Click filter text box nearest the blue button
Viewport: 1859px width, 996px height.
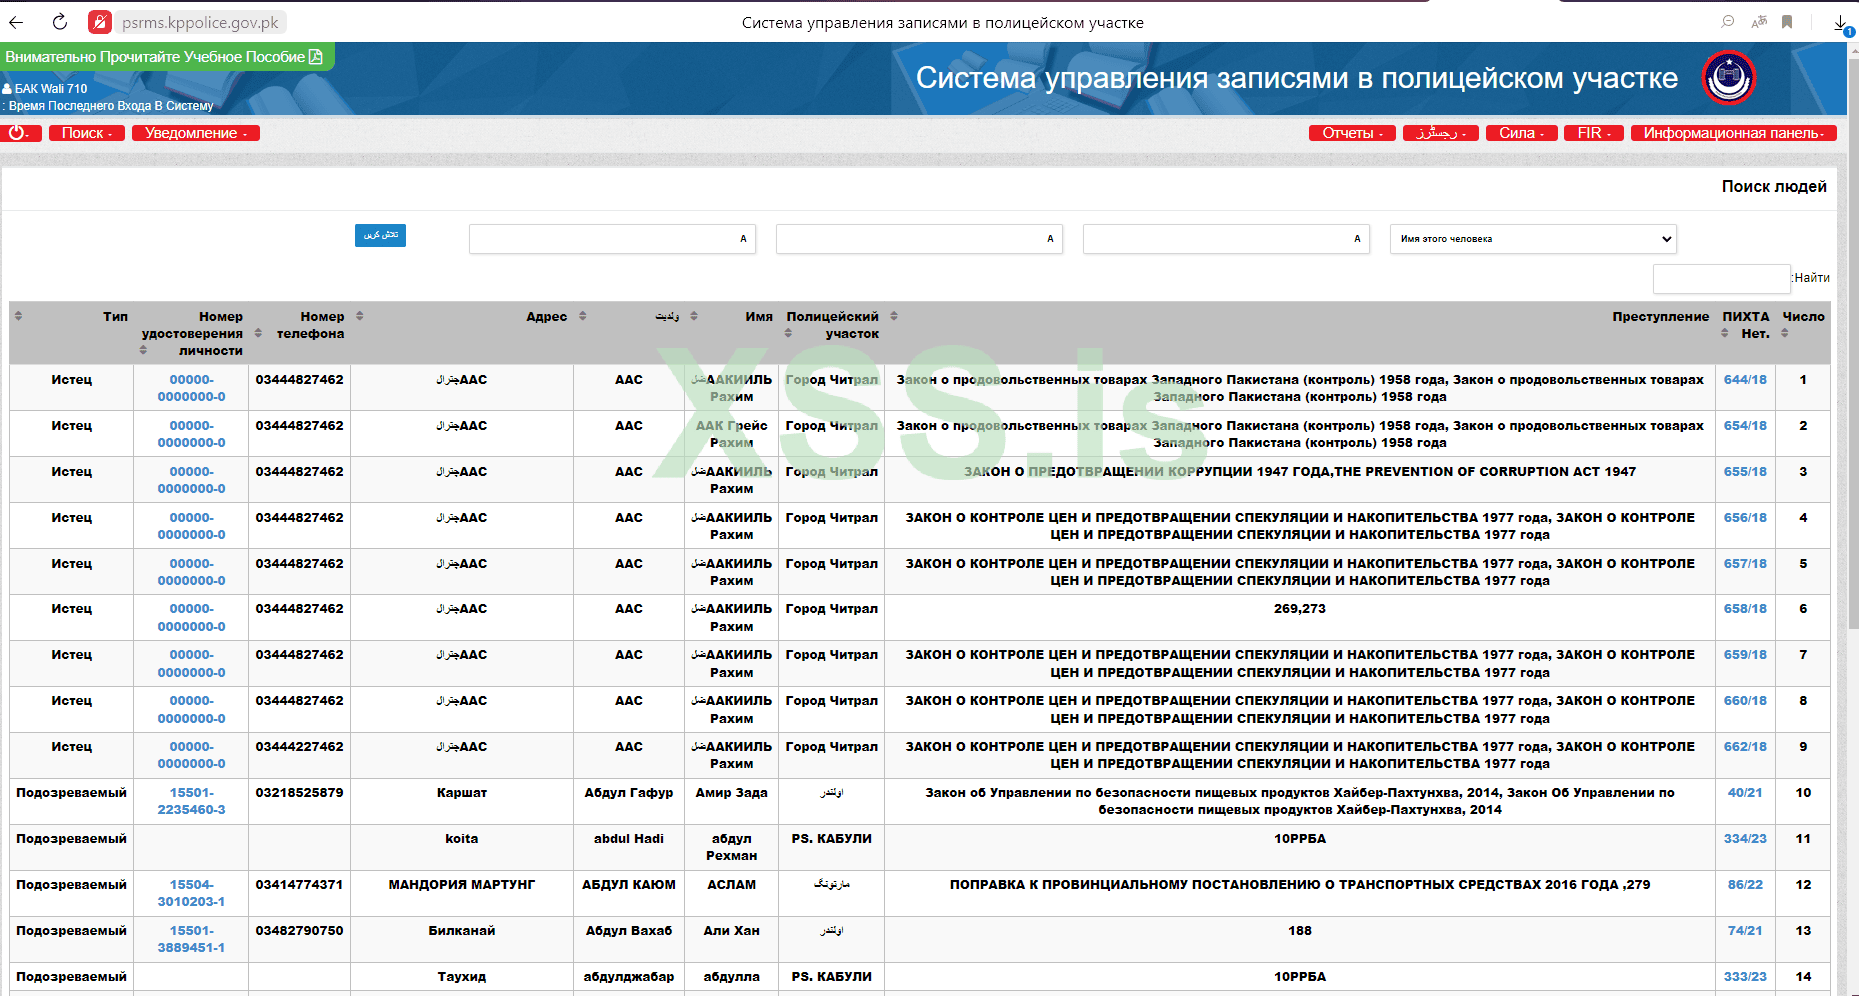[x=612, y=239]
